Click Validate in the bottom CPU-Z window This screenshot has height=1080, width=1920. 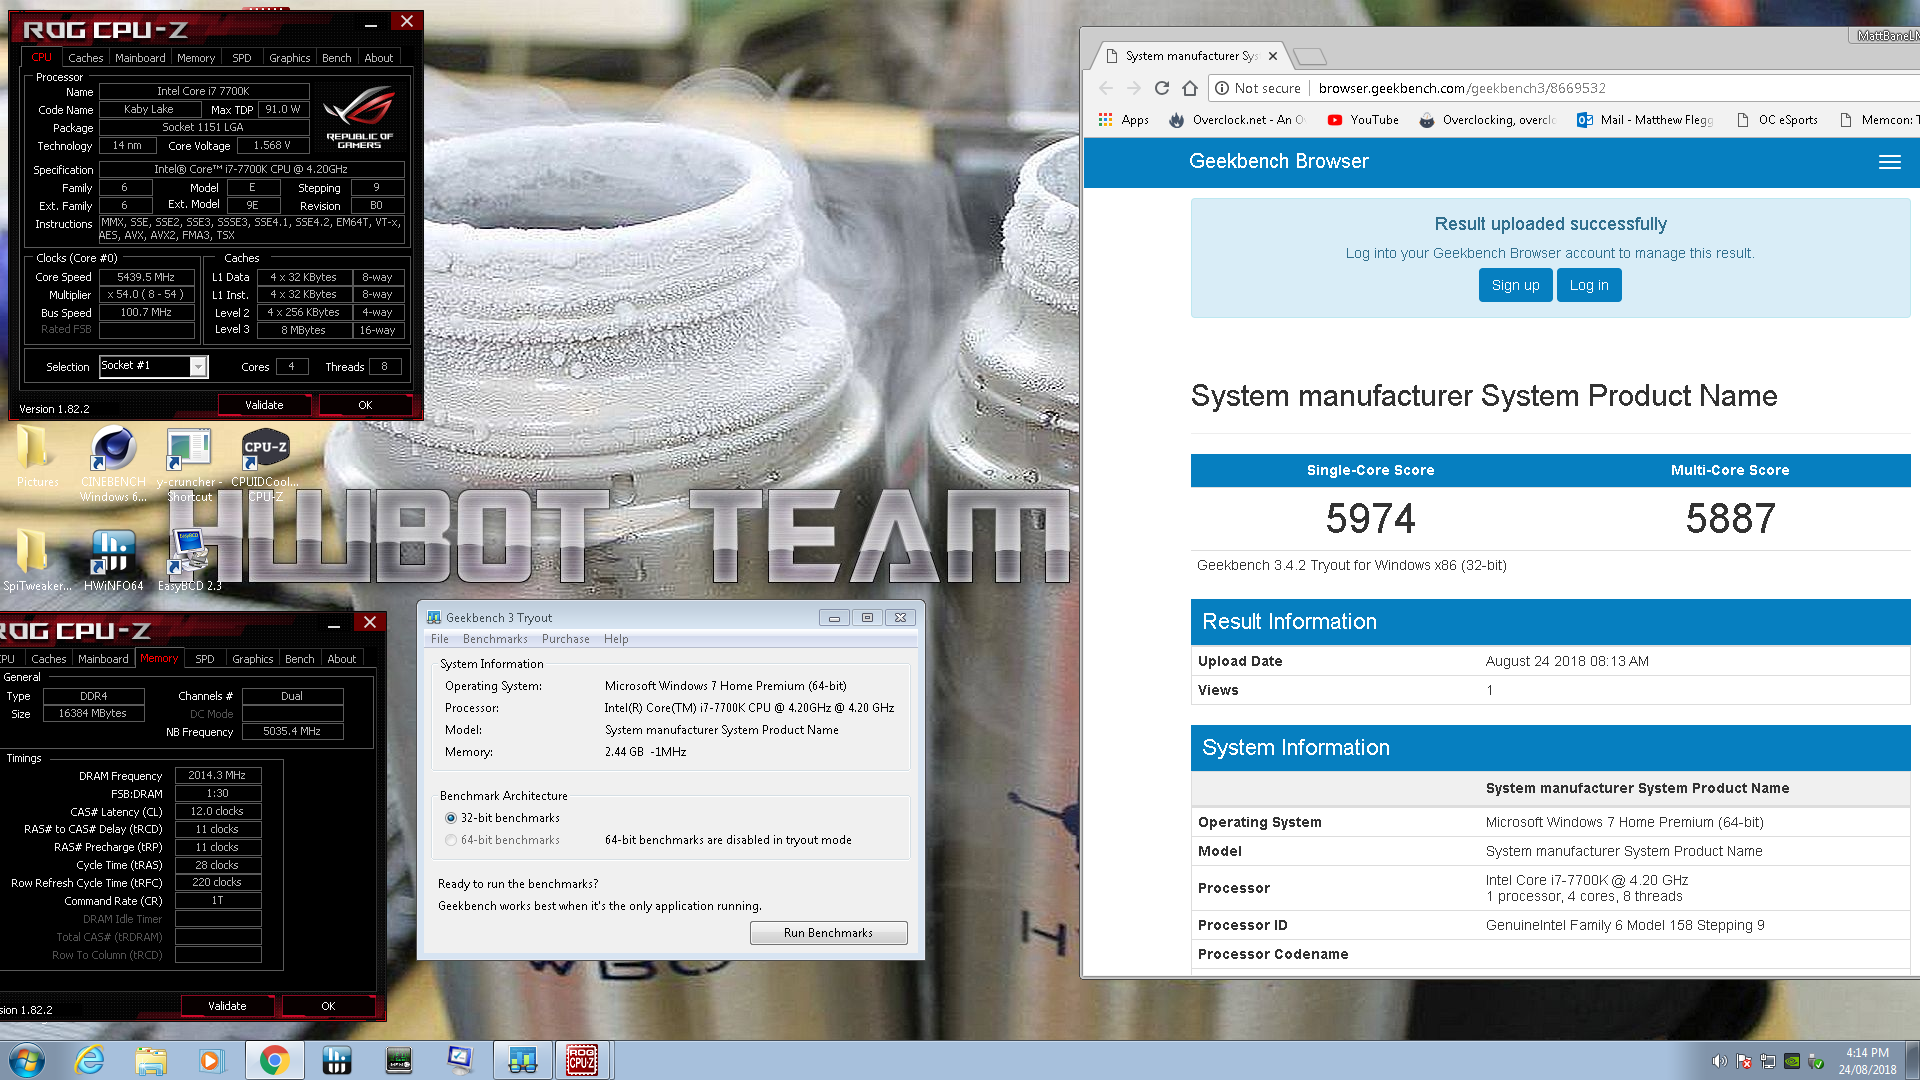227,1006
